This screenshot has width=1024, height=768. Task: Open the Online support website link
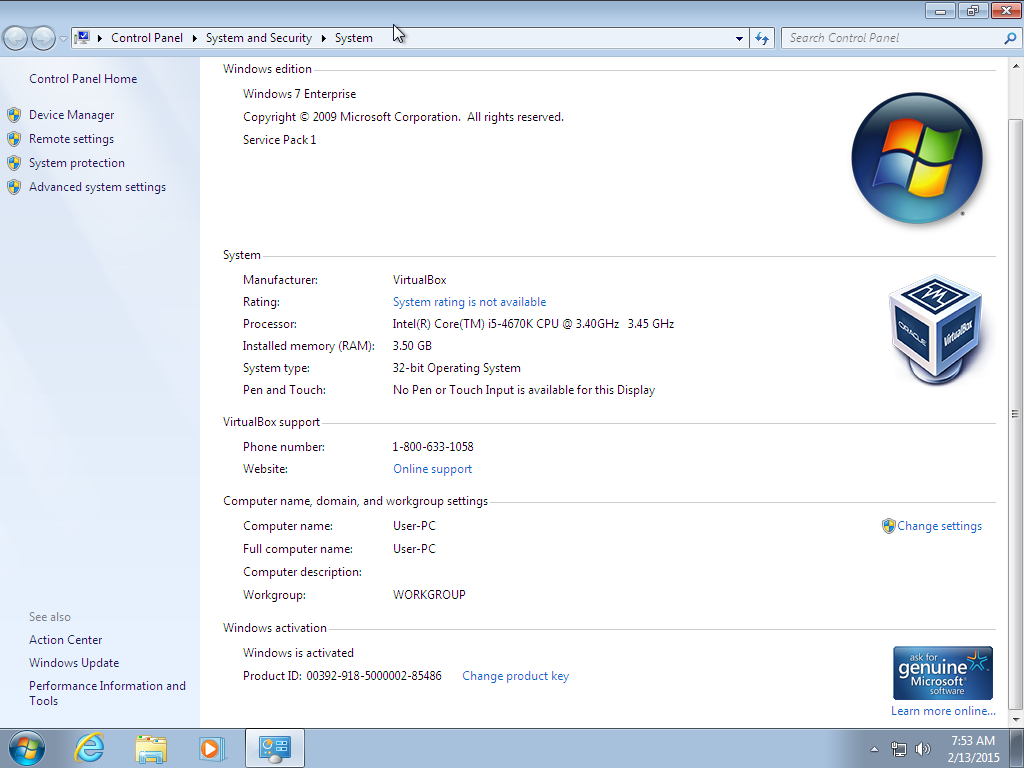click(x=432, y=469)
